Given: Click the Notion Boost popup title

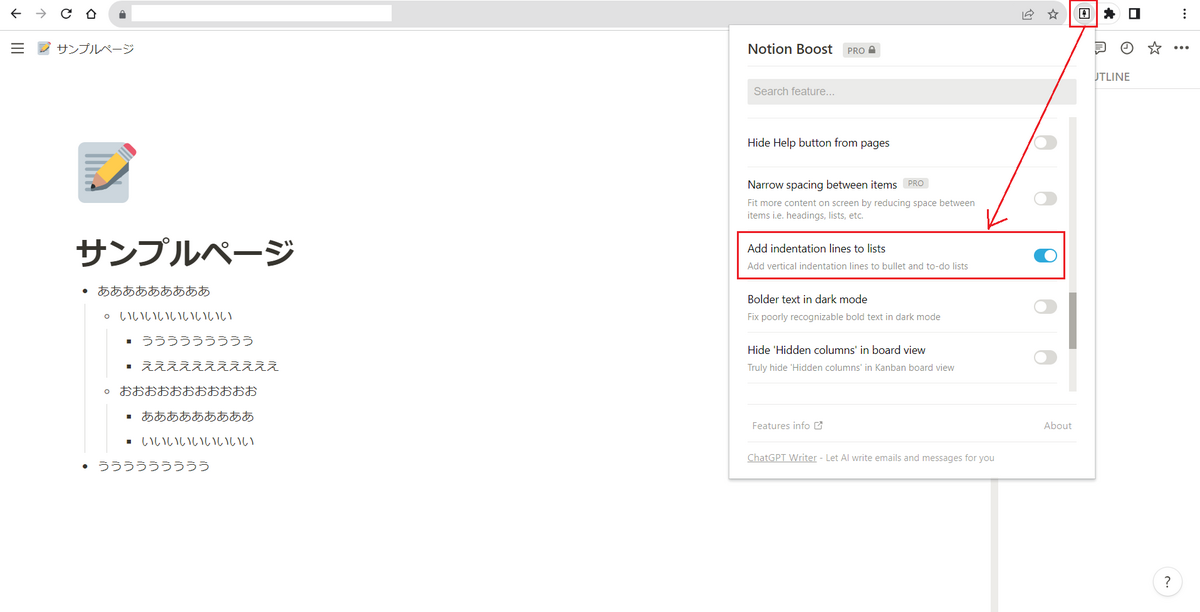Looking at the screenshot, I should [791, 49].
